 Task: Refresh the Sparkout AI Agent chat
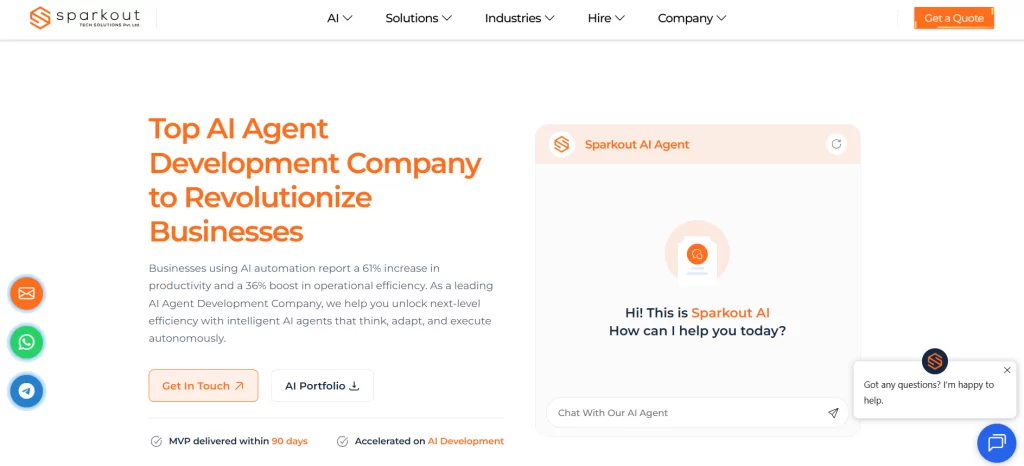(x=836, y=144)
